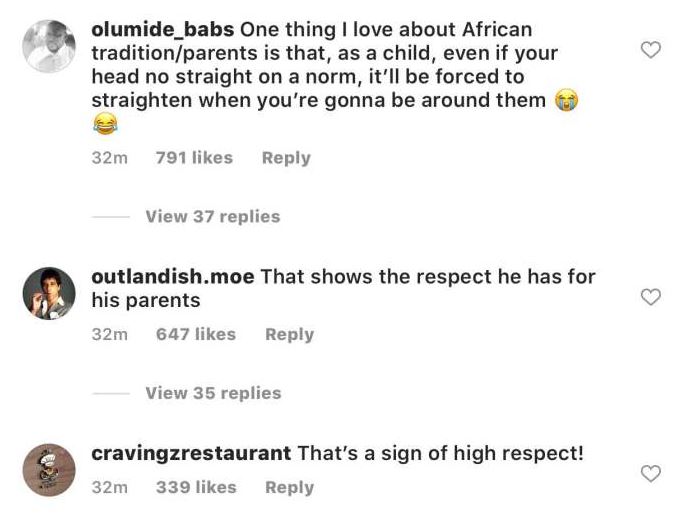The height and width of the screenshot is (513, 699).
Task: Reply to outlandish.moe's comment
Action: tap(289, 335)
